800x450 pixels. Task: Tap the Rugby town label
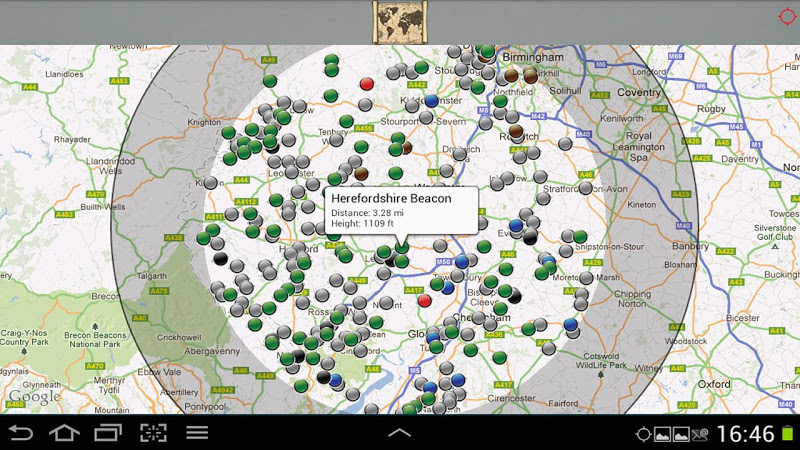pyautogui.click(x=711, y=109)
